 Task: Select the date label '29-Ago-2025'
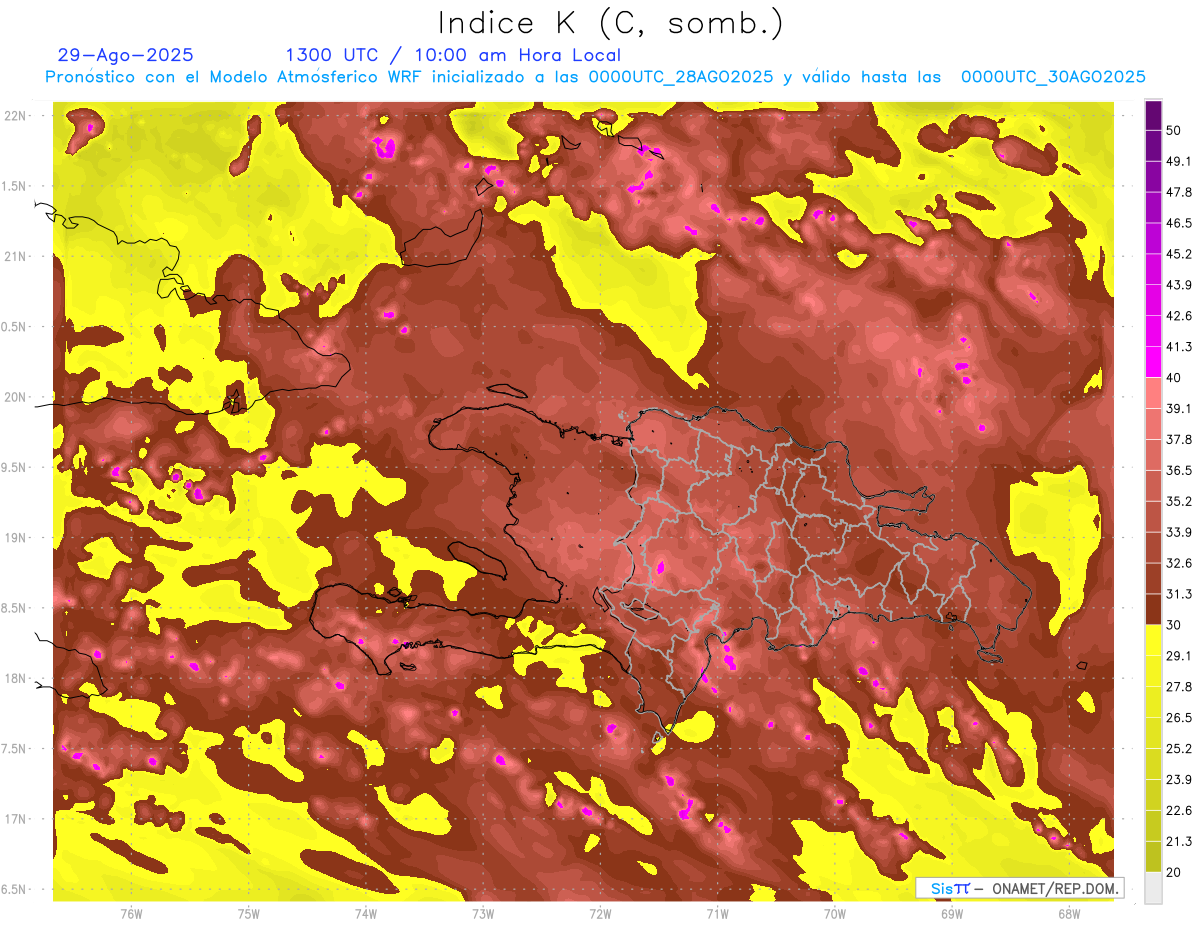click(x=126, y=55)
